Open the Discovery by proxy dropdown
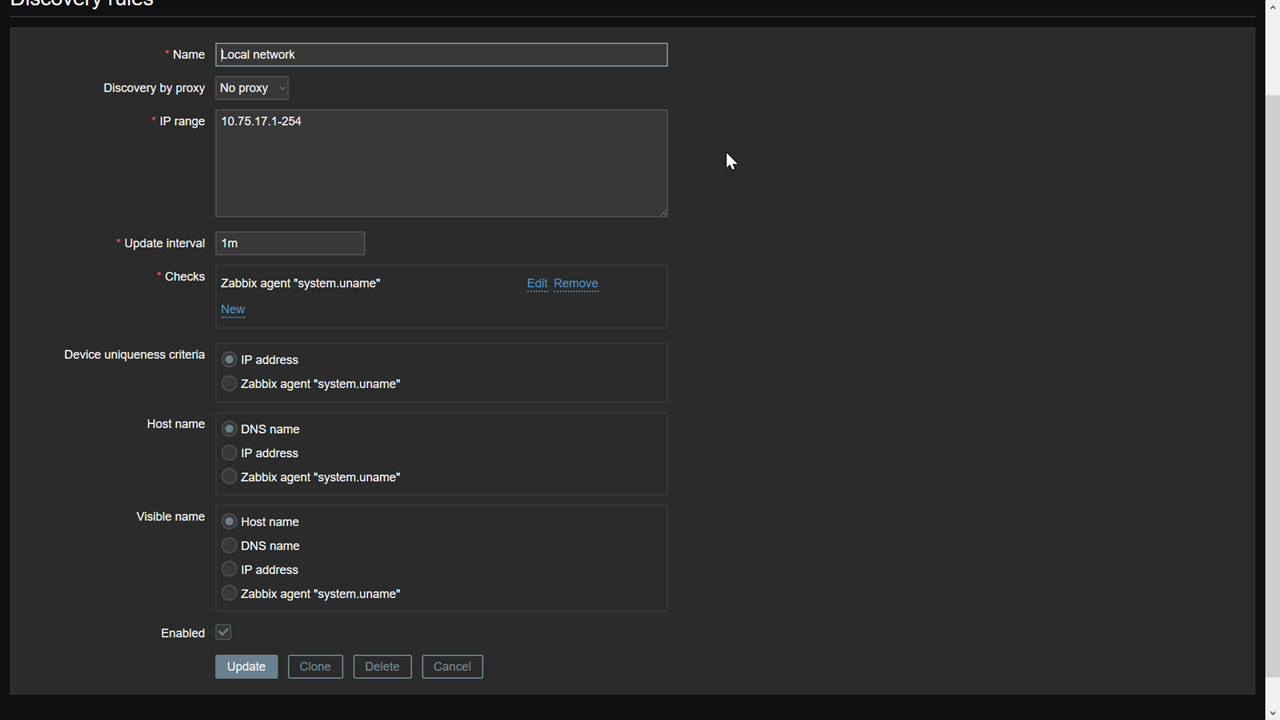This screenshot has height=720, width=1280. pyautogui.click(x=252, y=88)
